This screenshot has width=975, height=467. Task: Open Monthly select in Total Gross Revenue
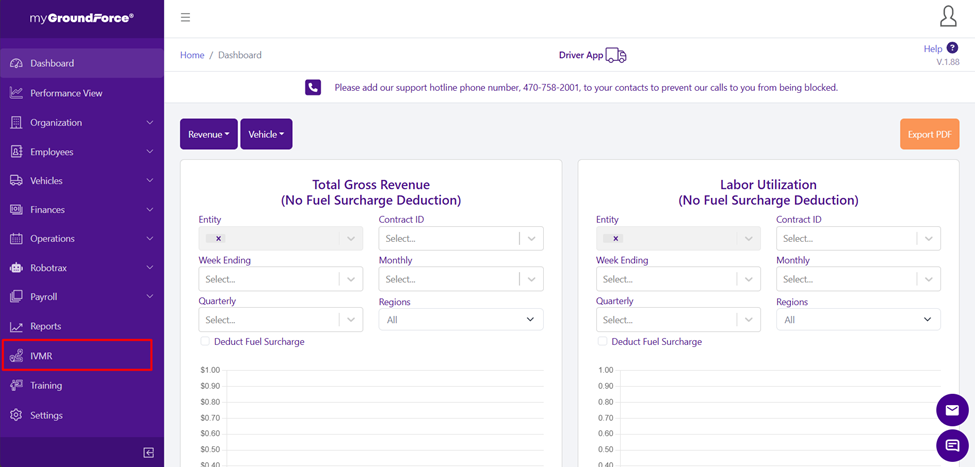coord(461,279)
